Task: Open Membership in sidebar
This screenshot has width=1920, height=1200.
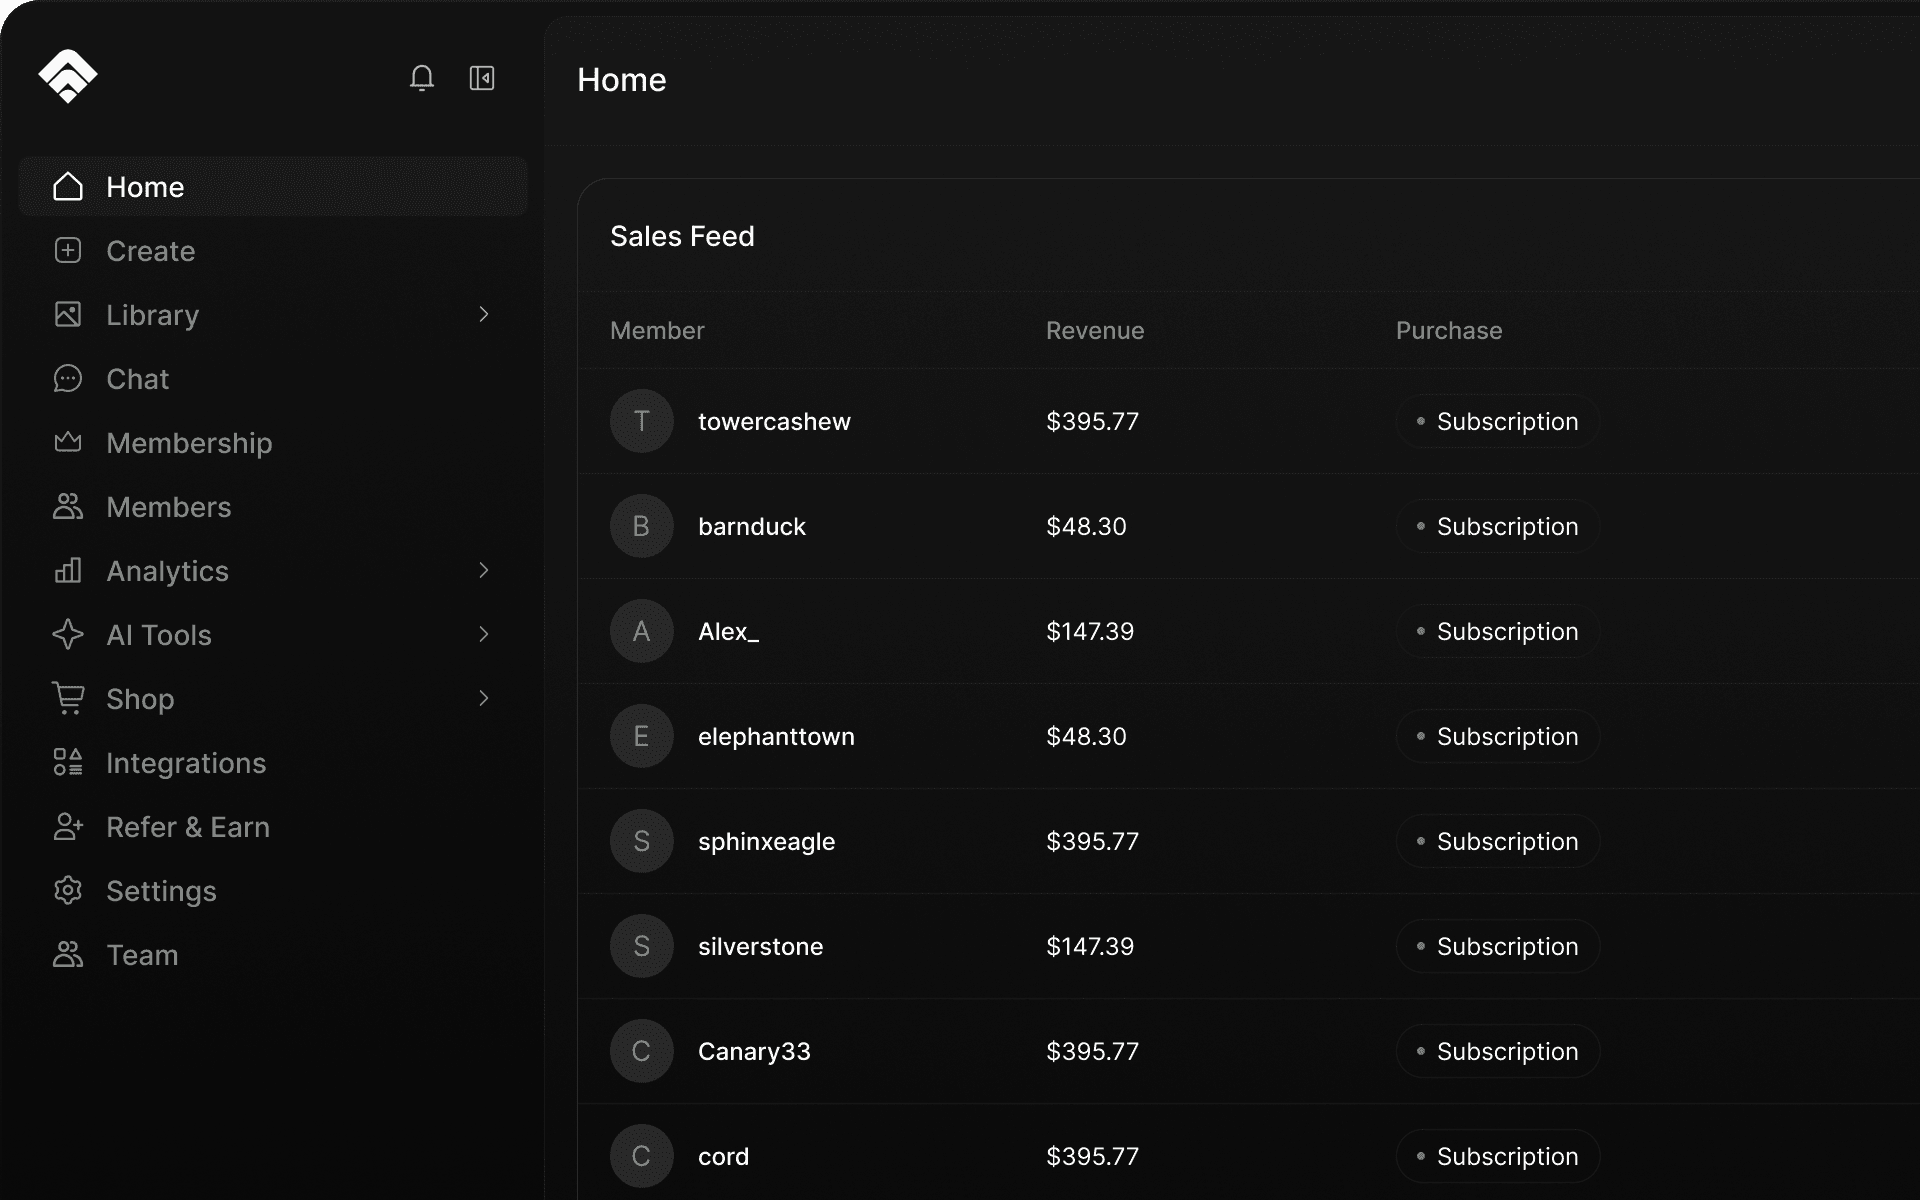Action: 273,443
